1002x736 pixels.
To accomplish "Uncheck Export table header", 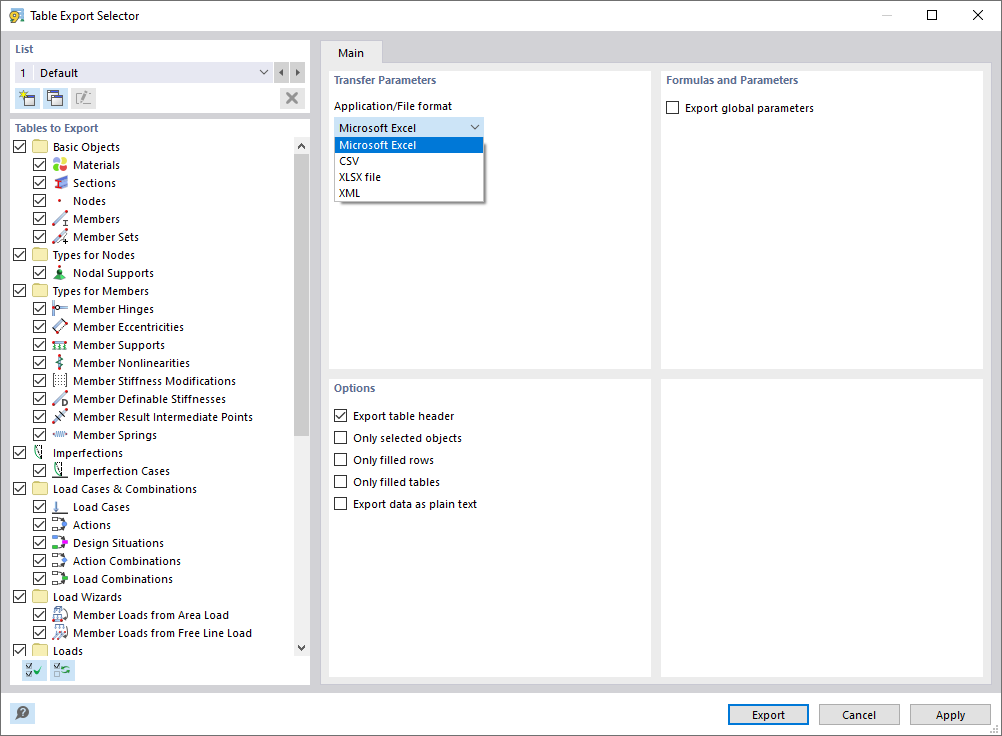I will (x=341, y=415).
